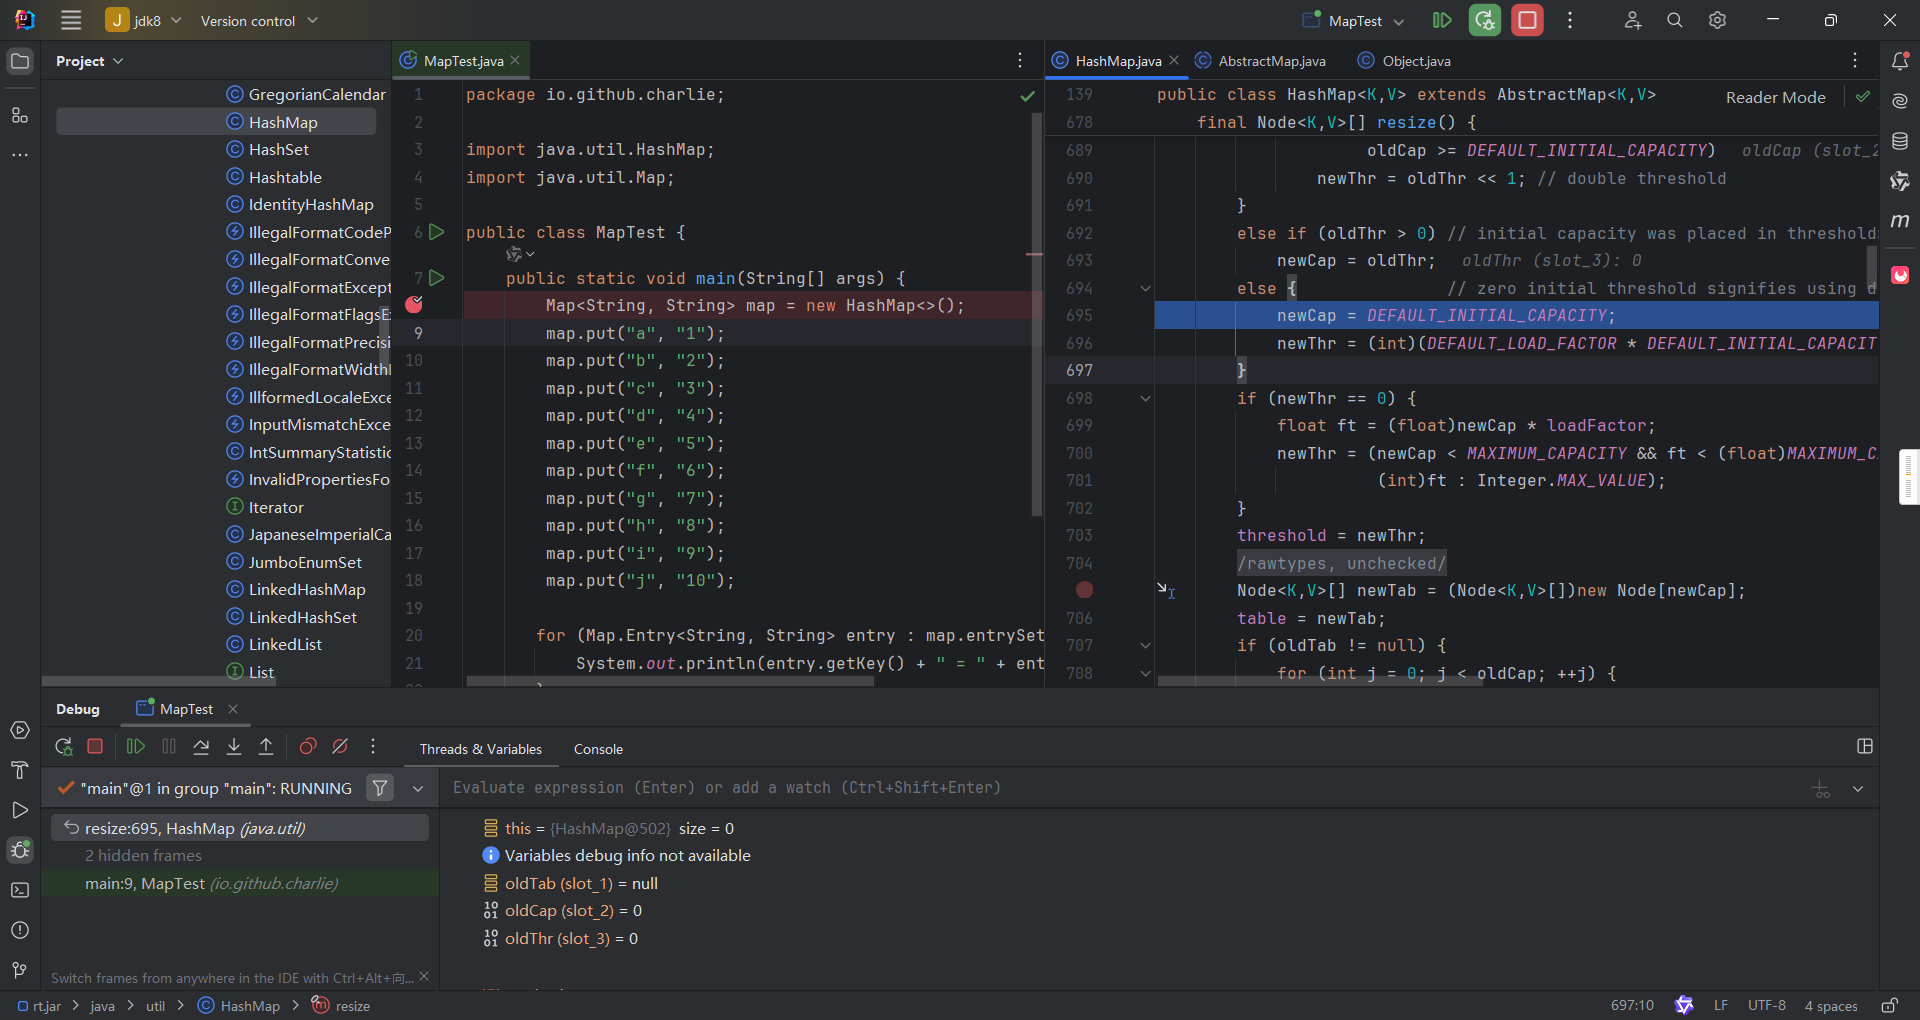
Task: Open Terminal tool window
Action: coord(20,890)
